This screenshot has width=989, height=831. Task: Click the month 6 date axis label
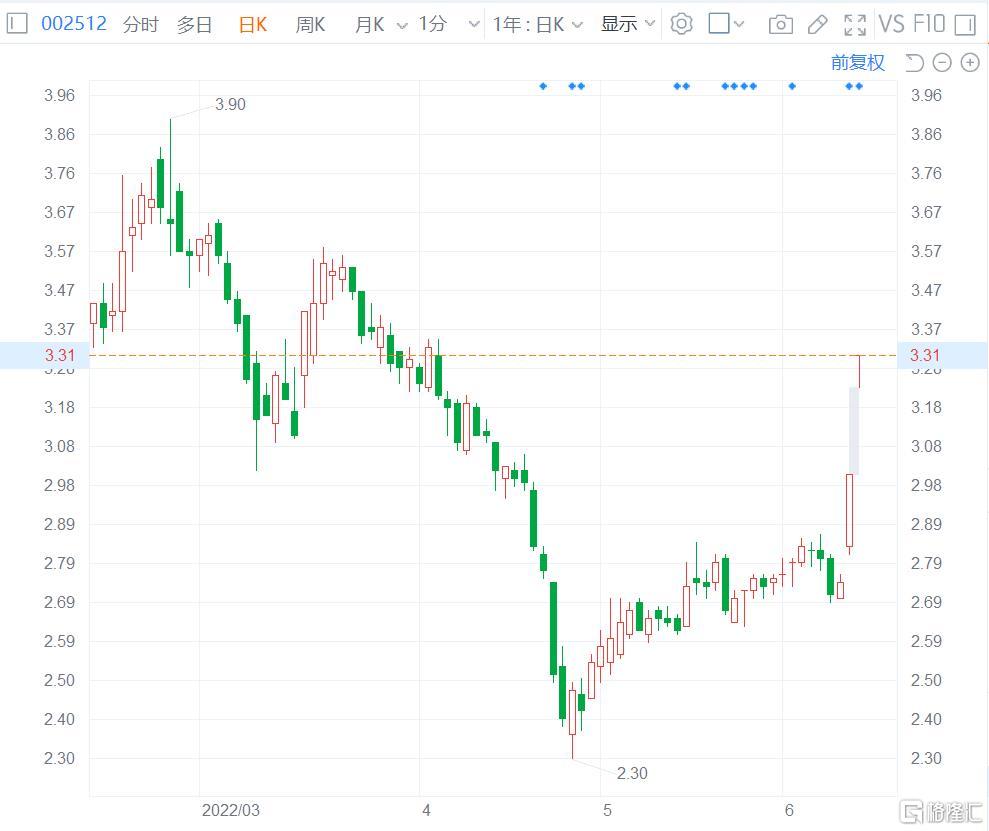[x=789, y=810]
